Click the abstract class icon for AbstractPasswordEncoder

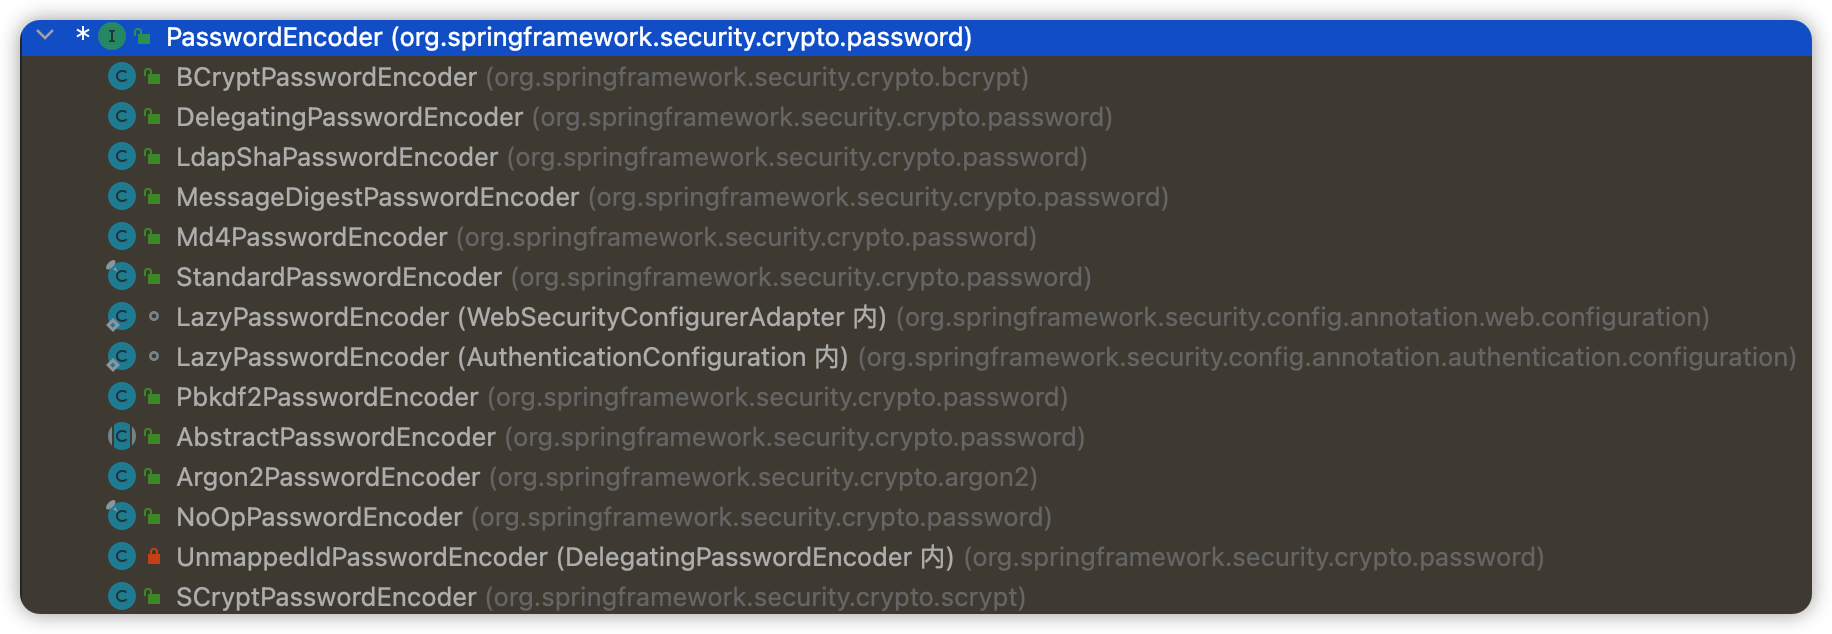click(x=121, y=436)
